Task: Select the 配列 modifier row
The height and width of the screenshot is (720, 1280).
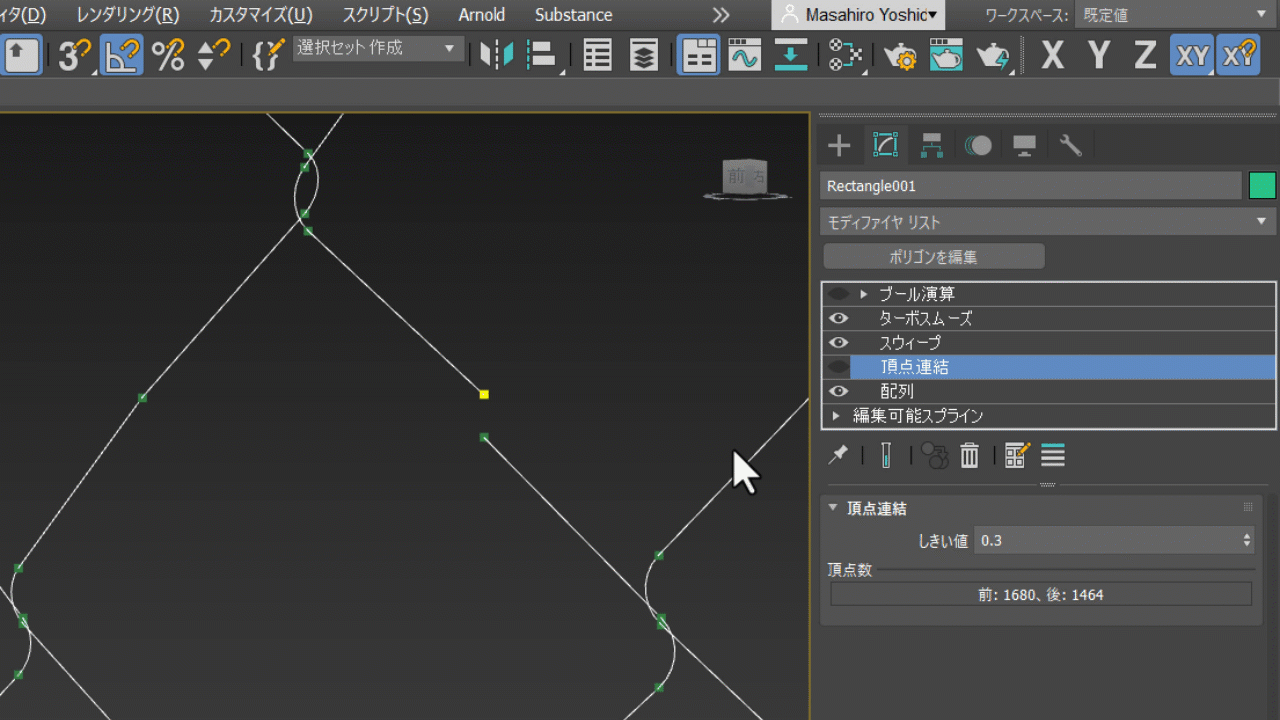Action: [1049, 391]
